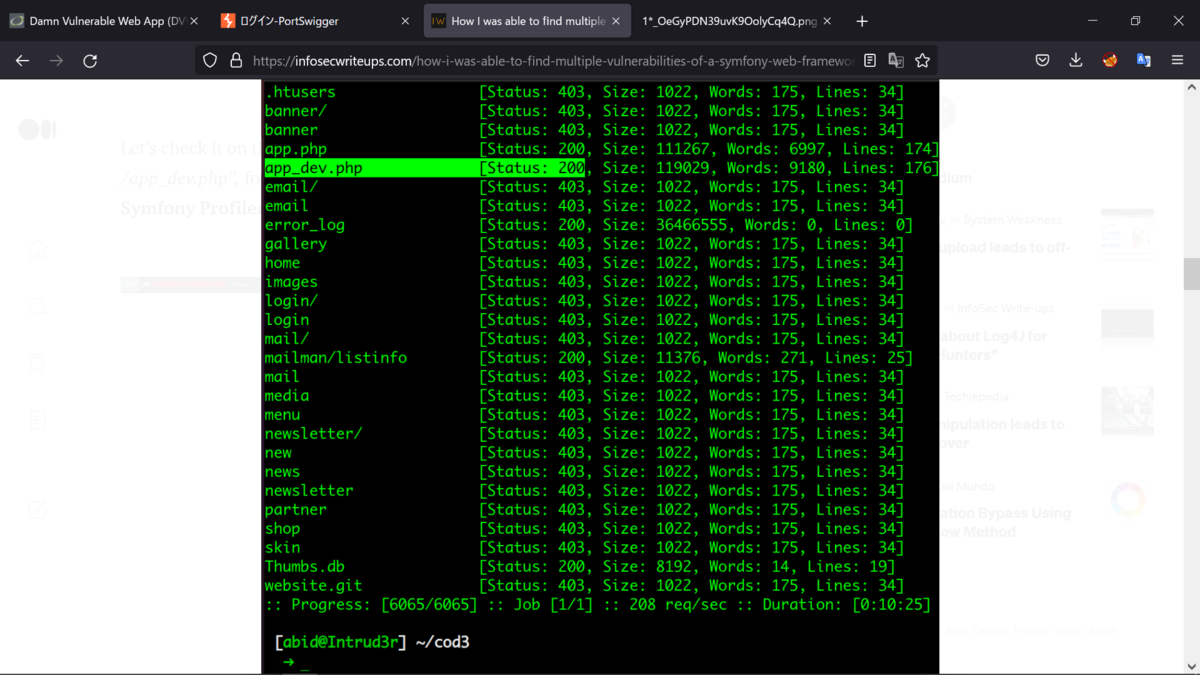This screenshot has width=1200, height=675.
Task: Open translation options from the address bar
Action: click(x=895, y=60)
